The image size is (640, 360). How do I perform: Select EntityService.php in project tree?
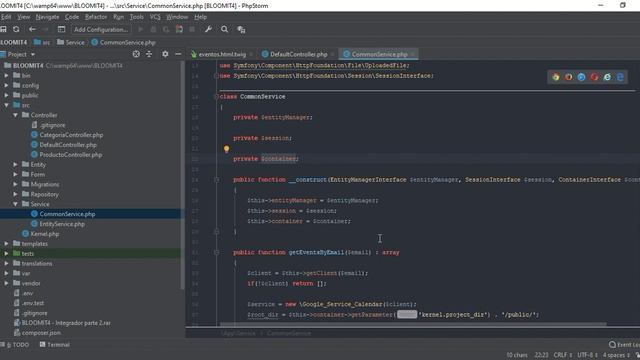[62, 224]
